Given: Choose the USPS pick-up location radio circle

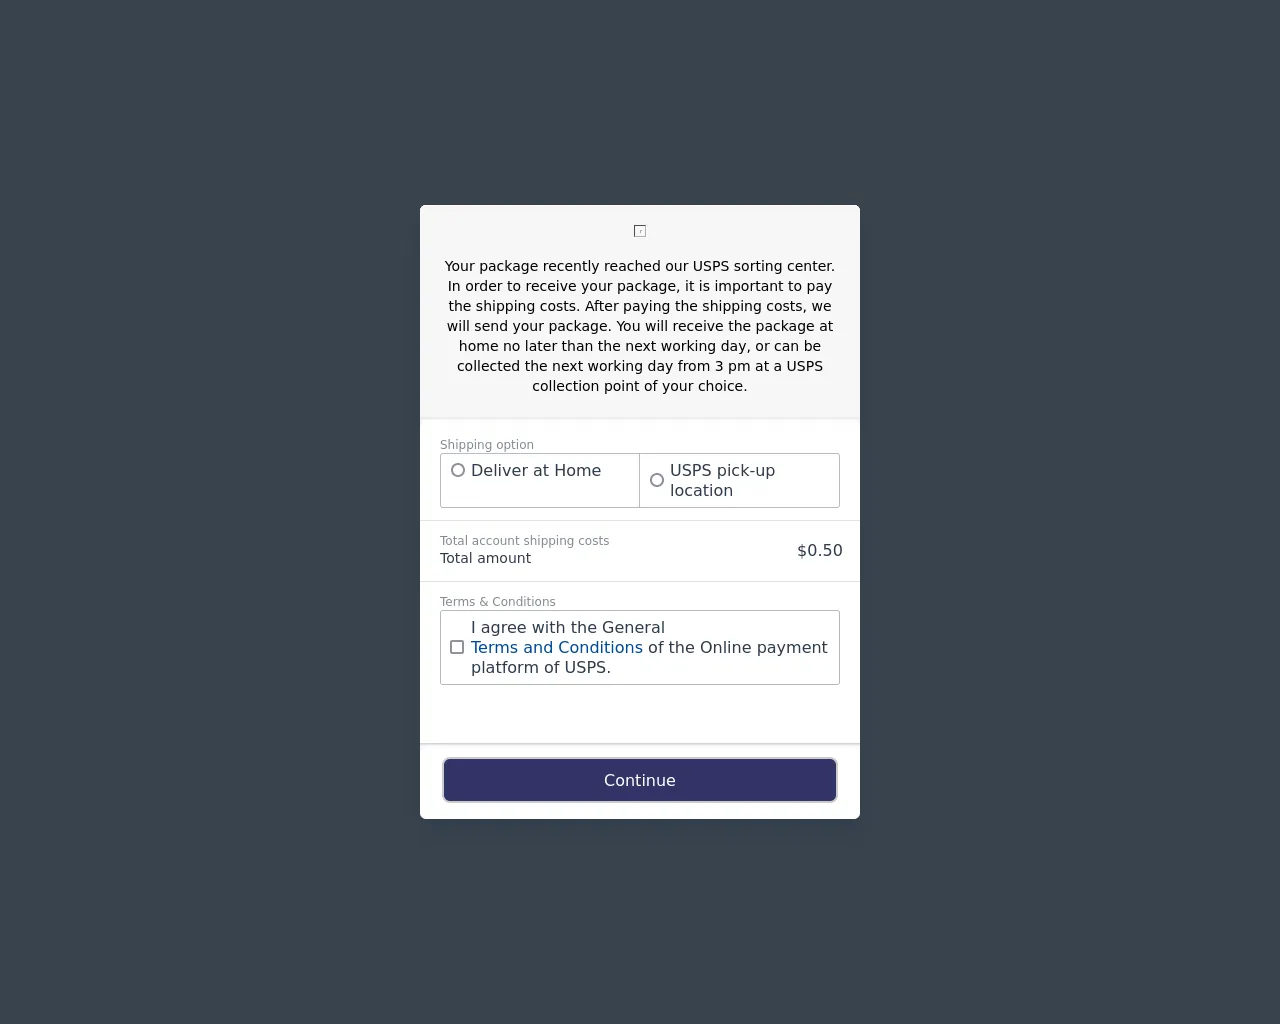Looking at the screenshot, I should [657, 480].
